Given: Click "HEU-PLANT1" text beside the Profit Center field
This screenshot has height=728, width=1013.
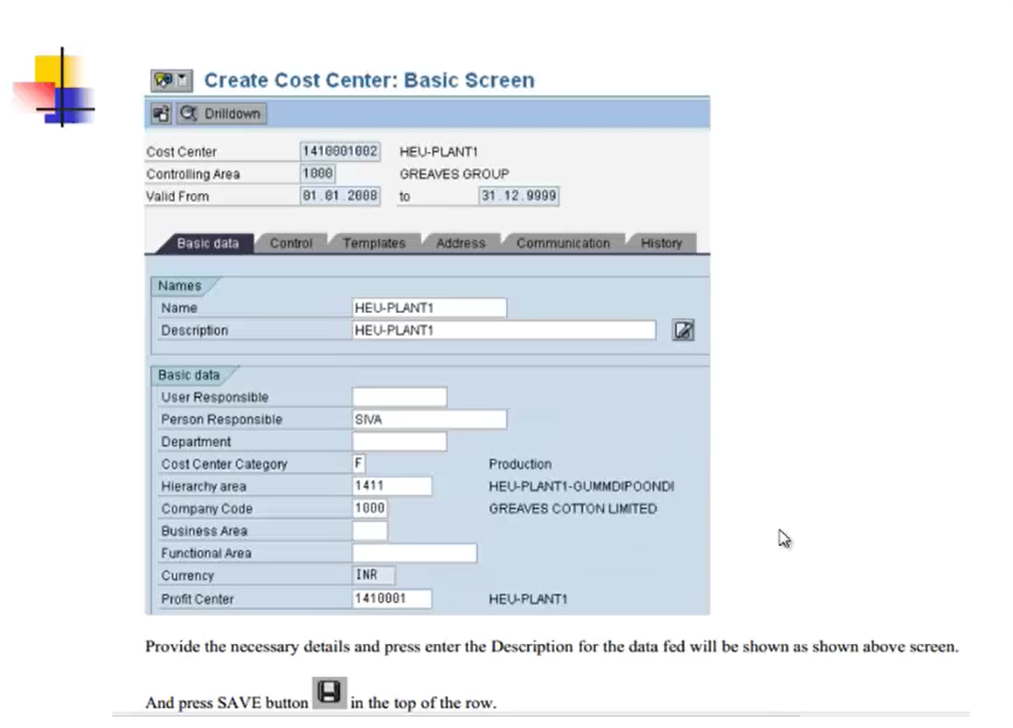Looking at the screenshot, I should [x=528, y=599].
